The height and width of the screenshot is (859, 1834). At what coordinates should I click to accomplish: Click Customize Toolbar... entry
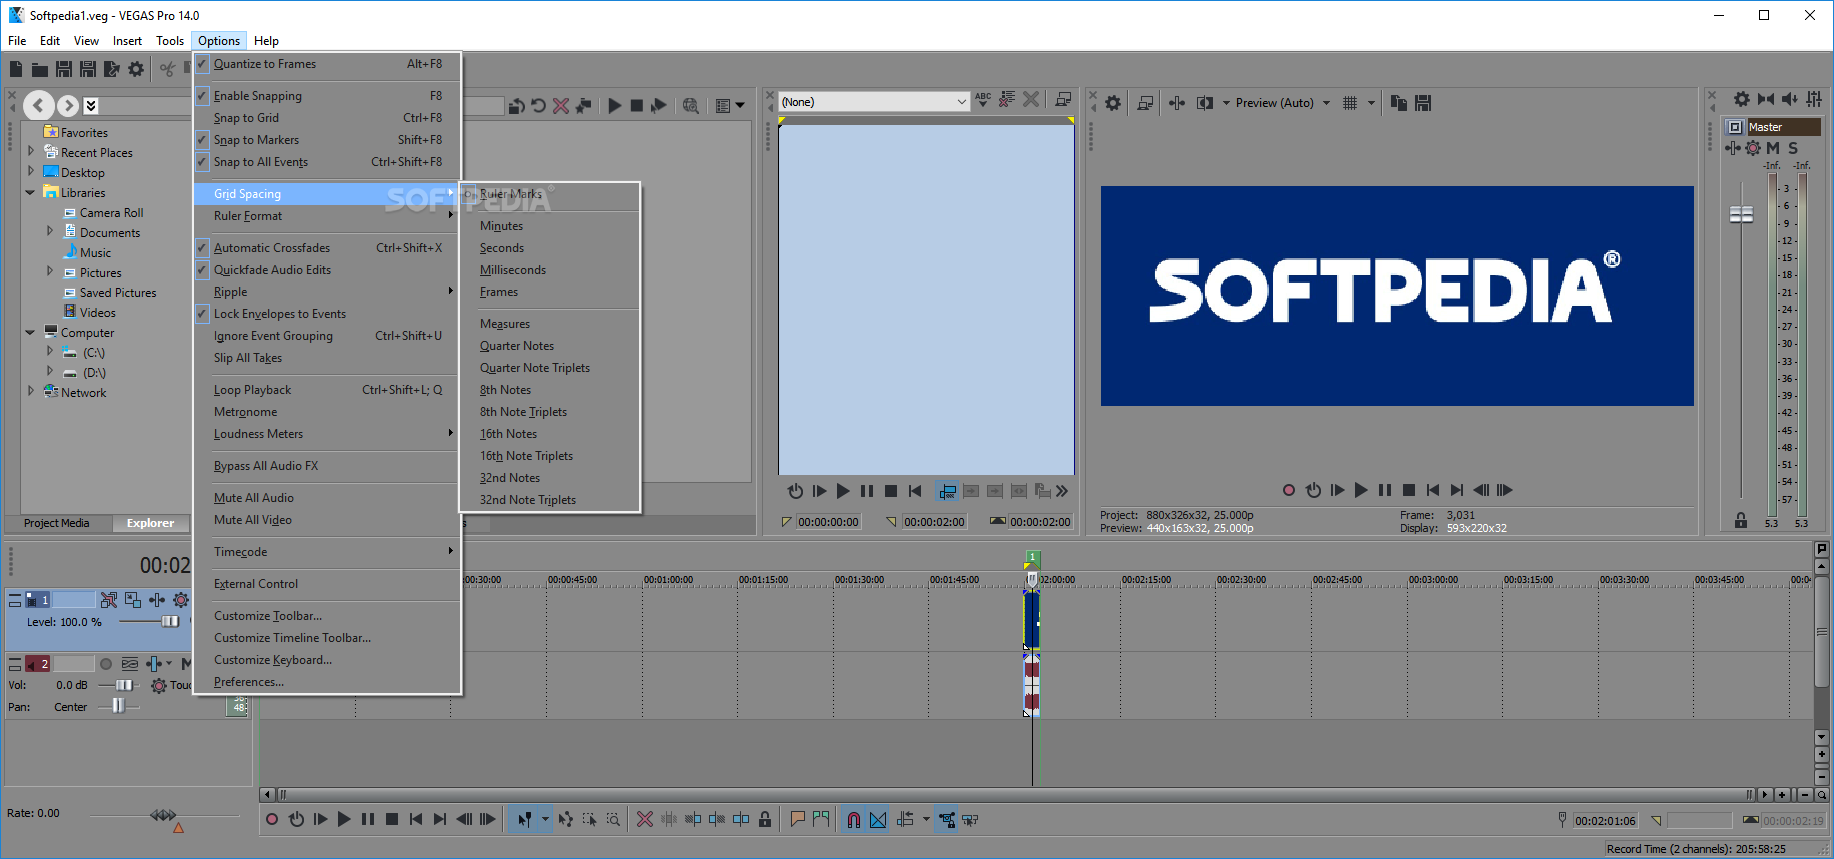point(327,616)
